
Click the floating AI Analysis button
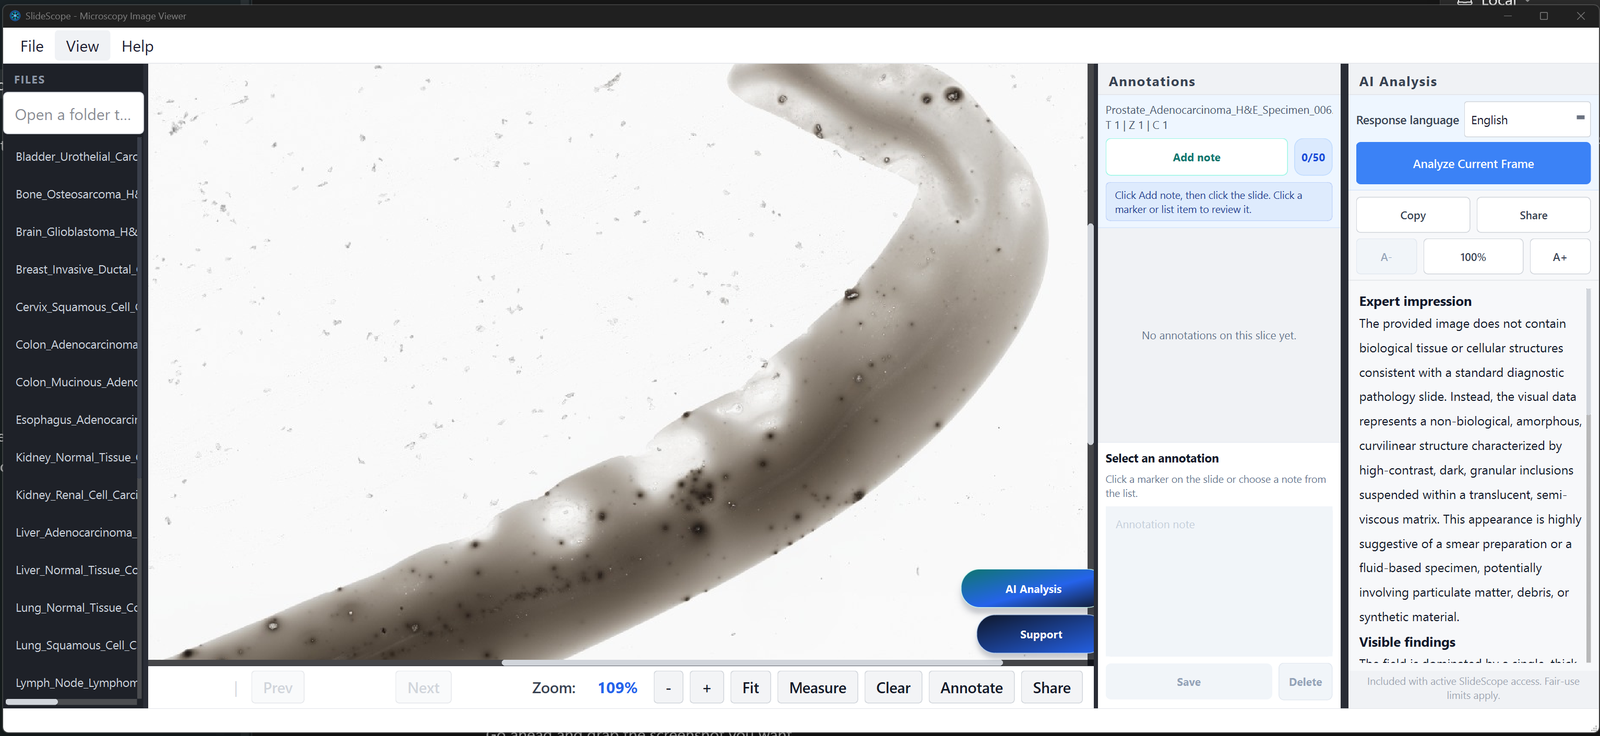point(1028,589)
